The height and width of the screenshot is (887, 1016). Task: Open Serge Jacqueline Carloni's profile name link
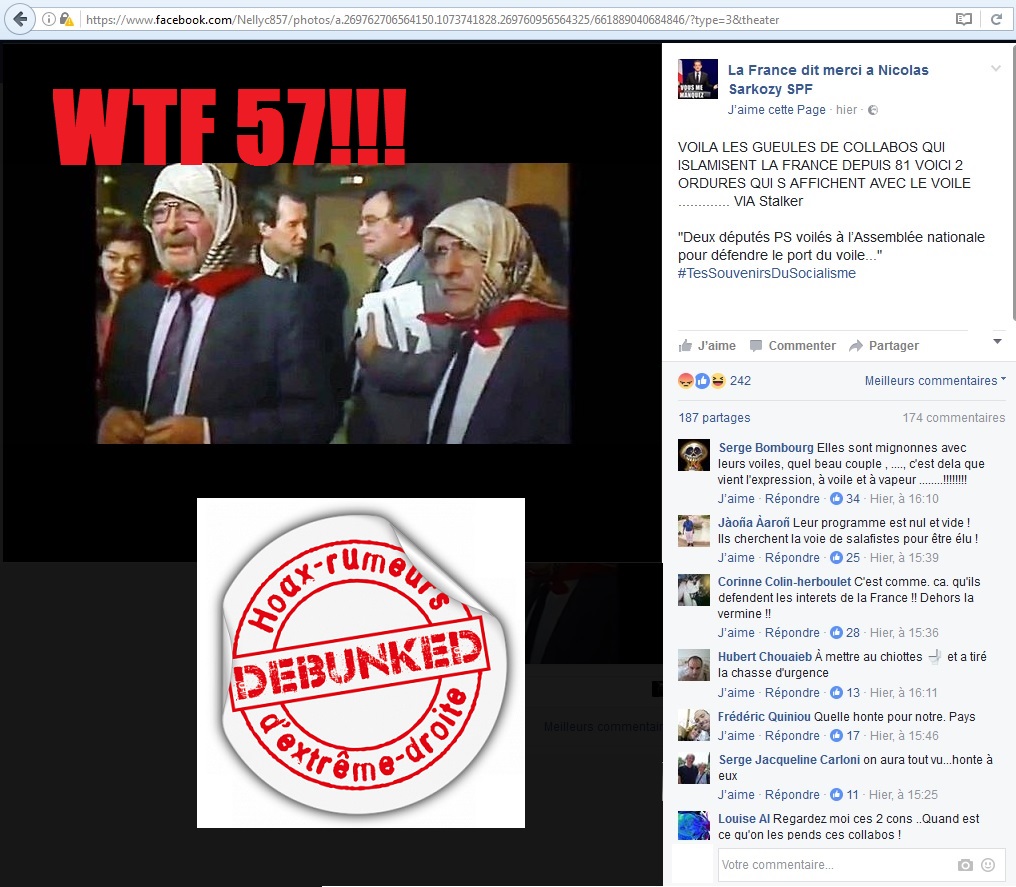[789, 760]
